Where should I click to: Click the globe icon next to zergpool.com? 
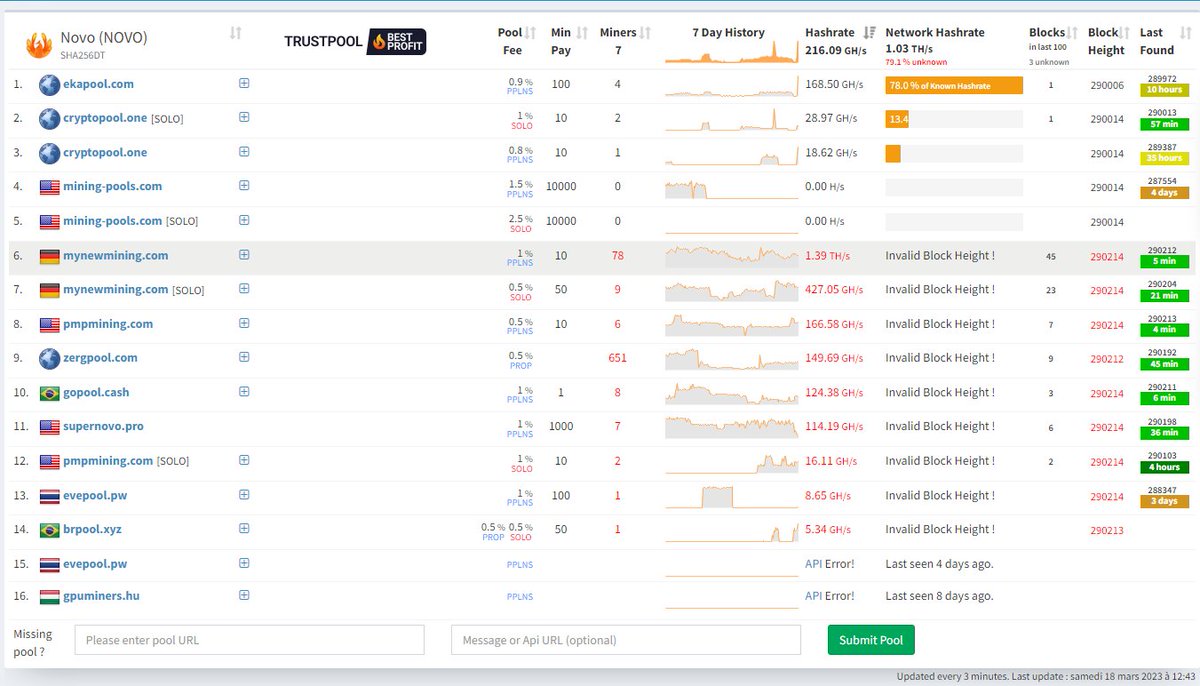(x=49, y=358)
